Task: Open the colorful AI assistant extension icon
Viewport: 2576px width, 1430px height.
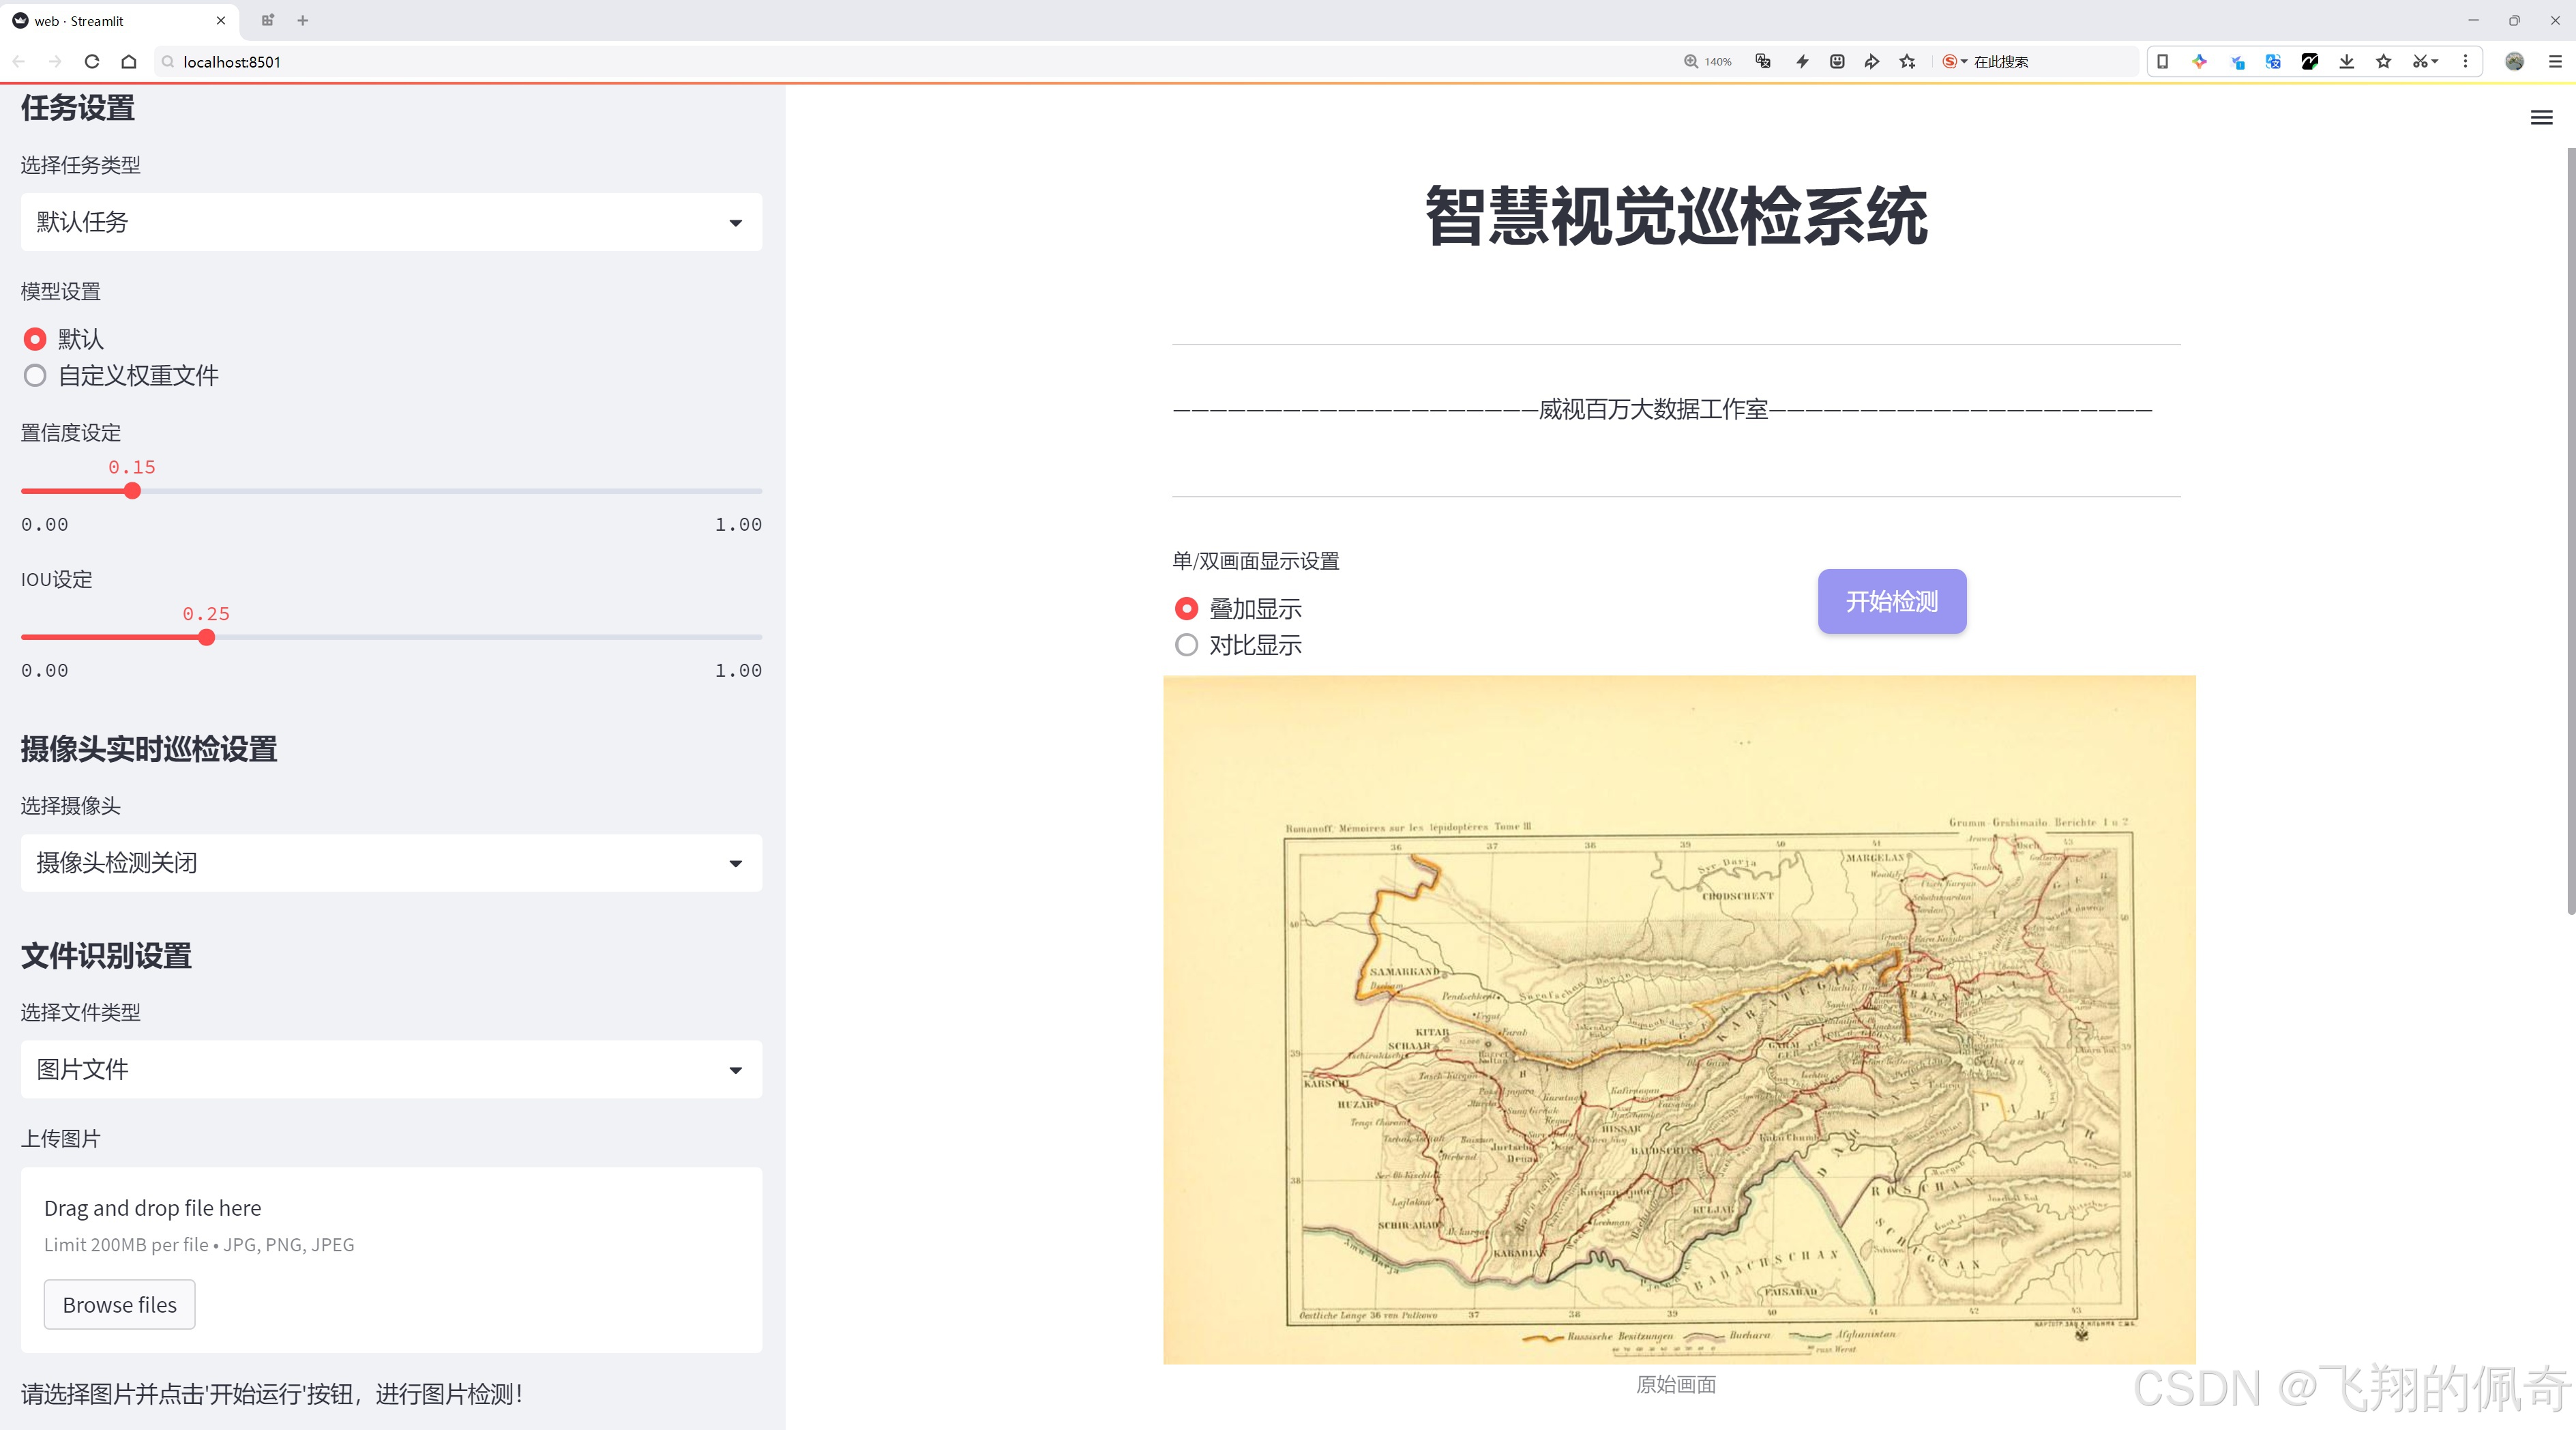Action: point(2200,61)
